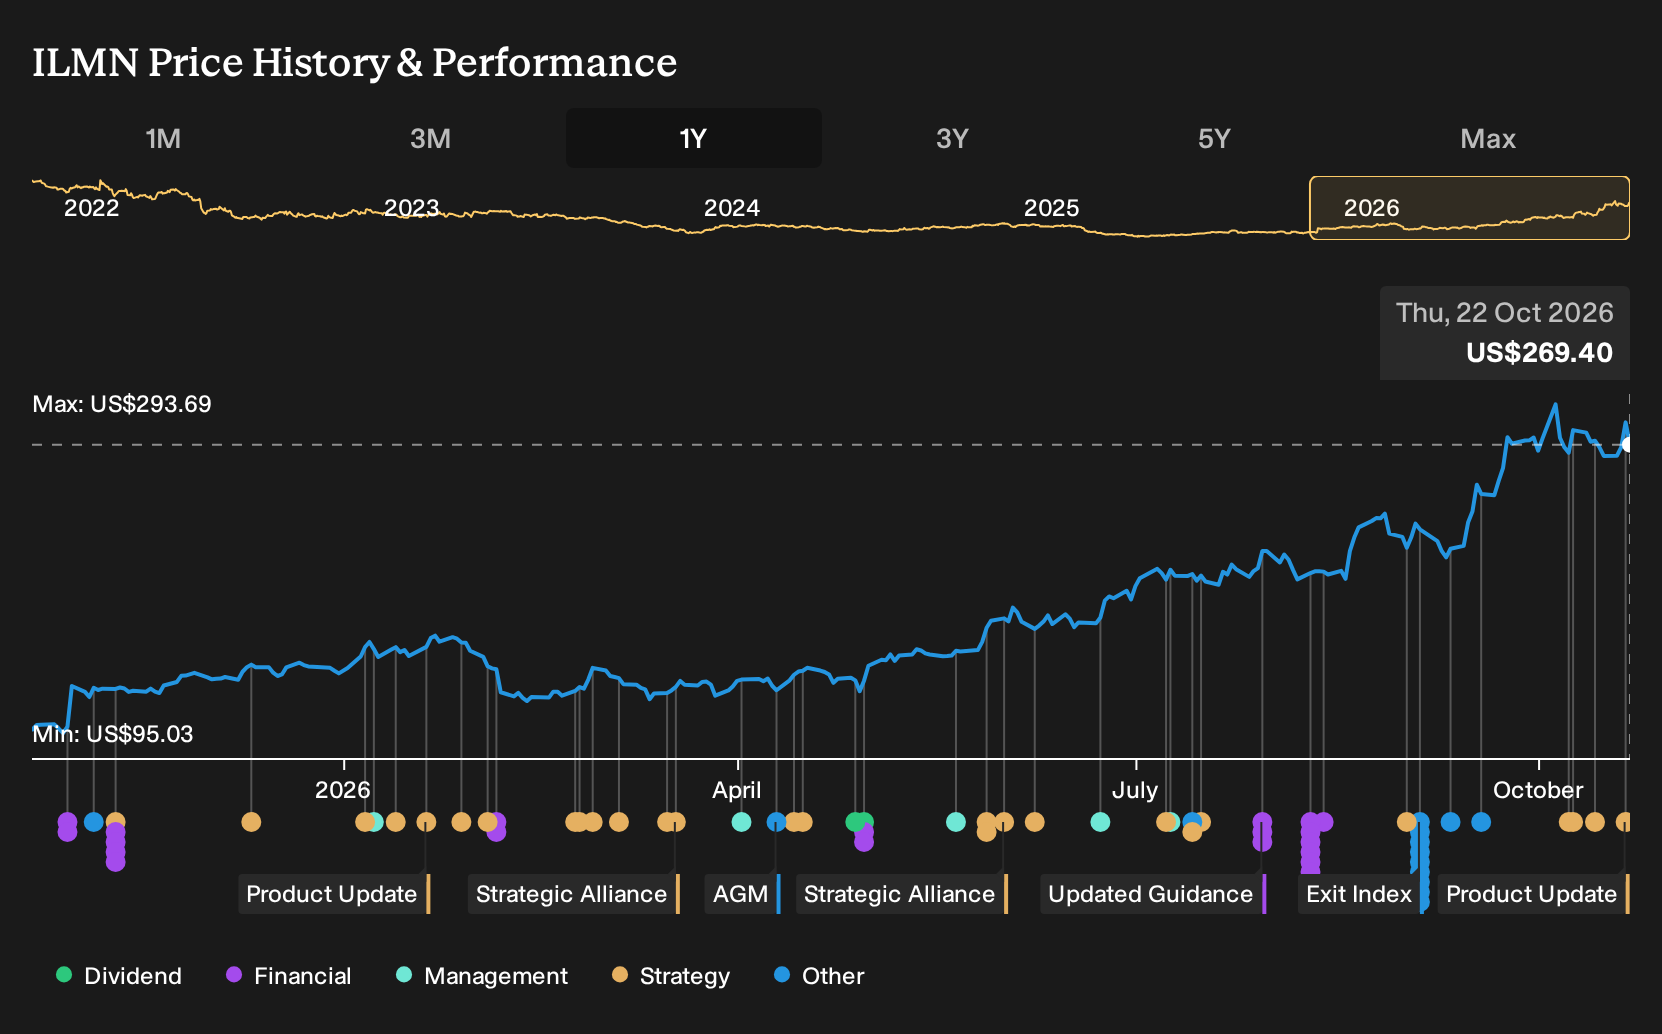
Task: Show the 5Y price range
Action: (1214, 138)
